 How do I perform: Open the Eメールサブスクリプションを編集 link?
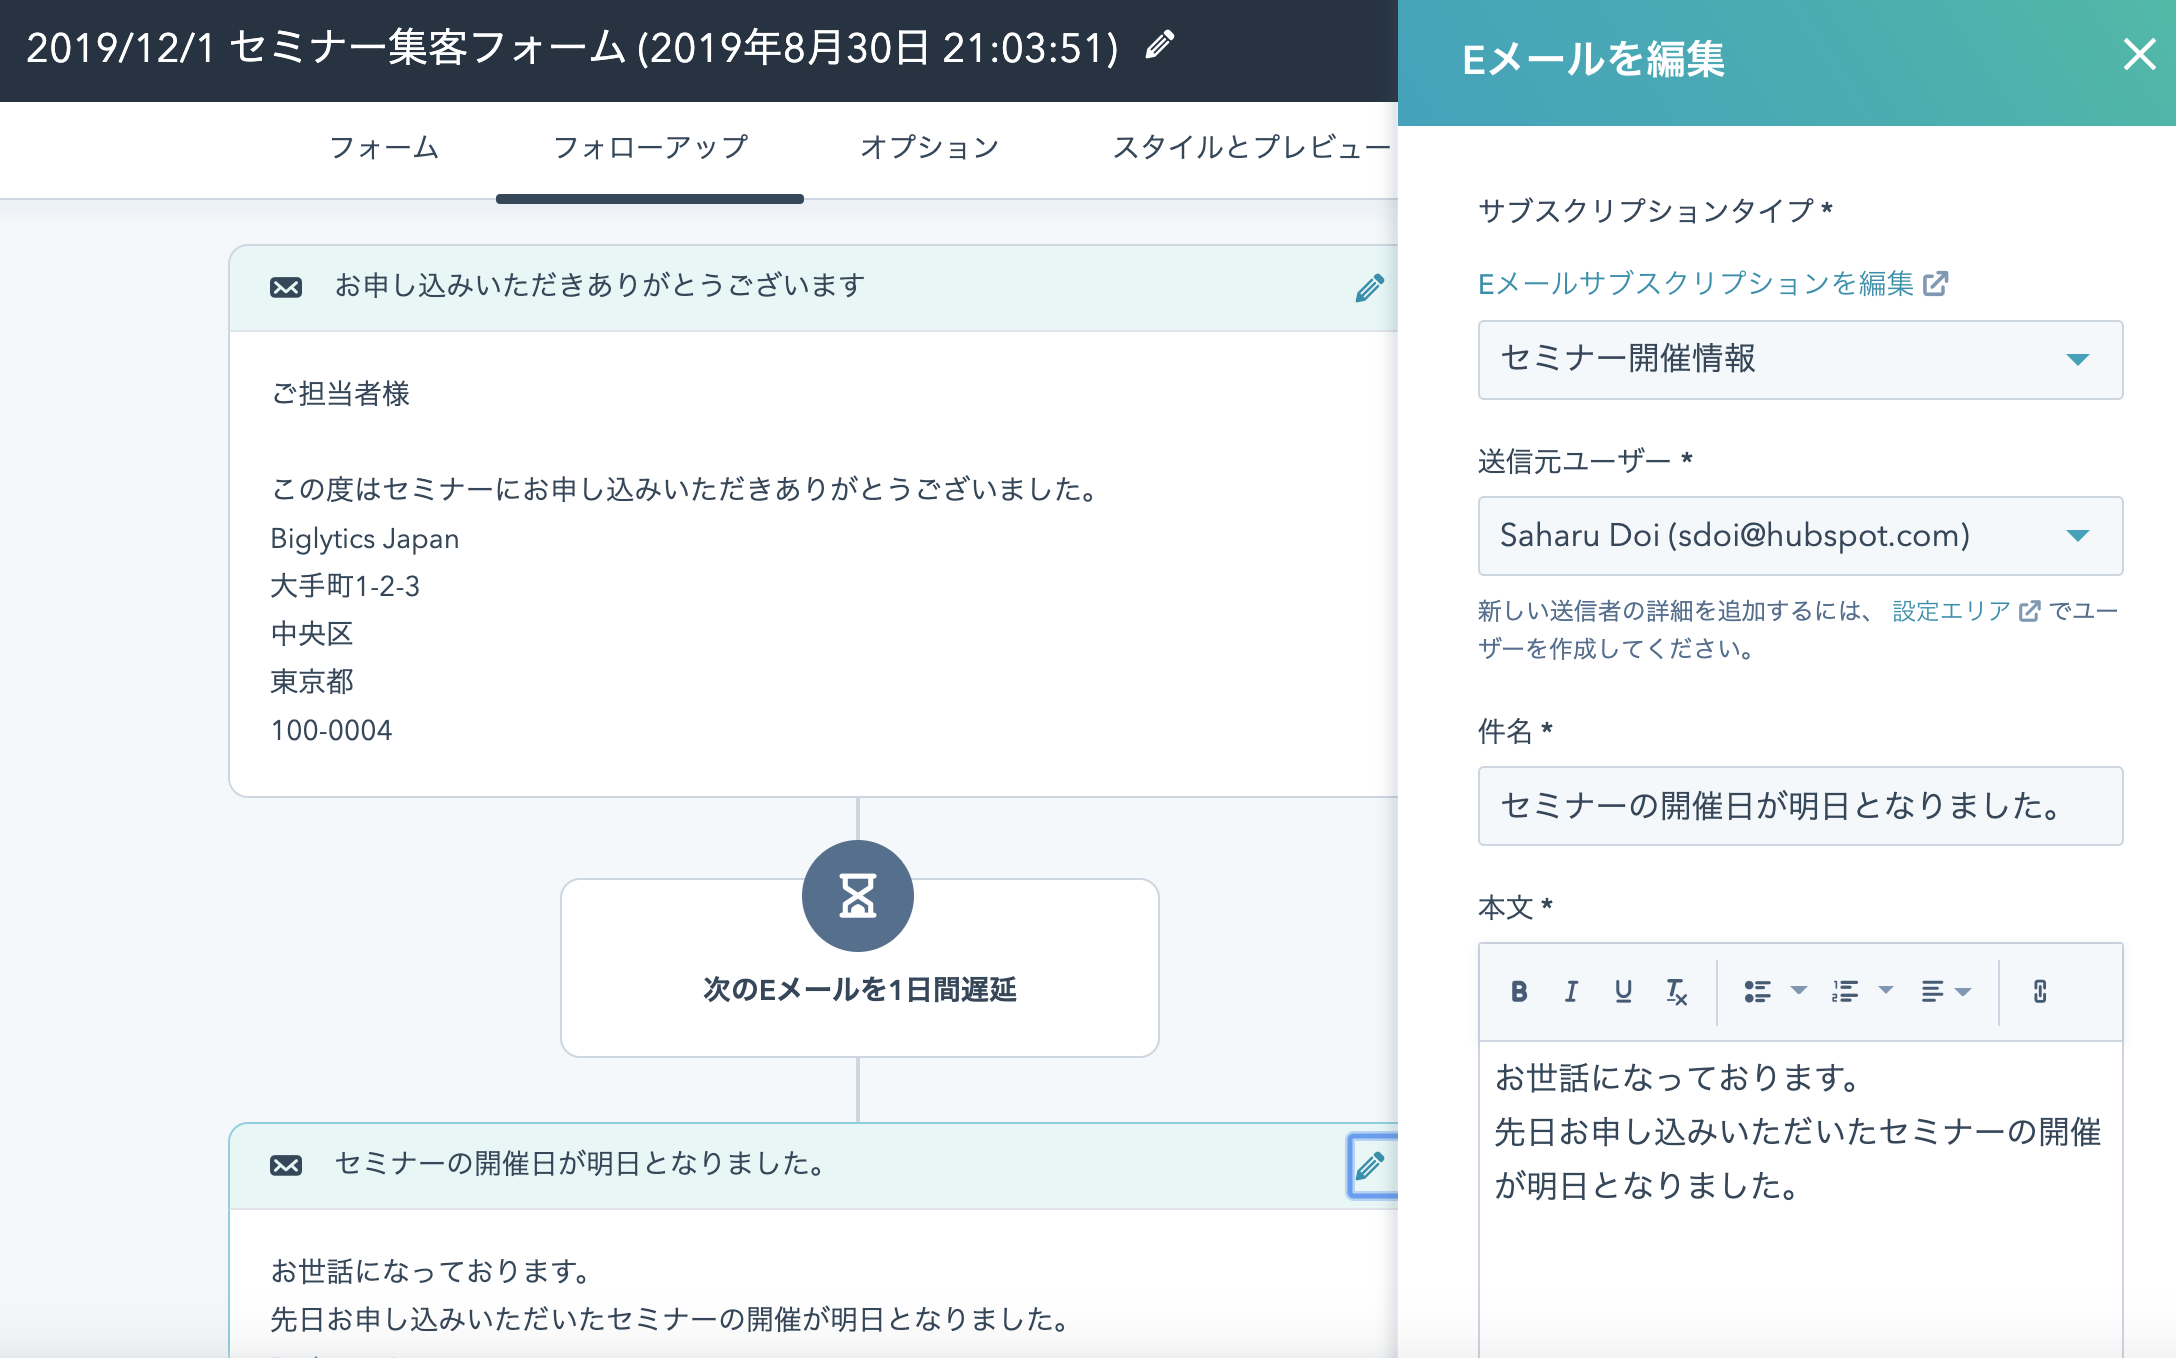tap(1712, 284)
